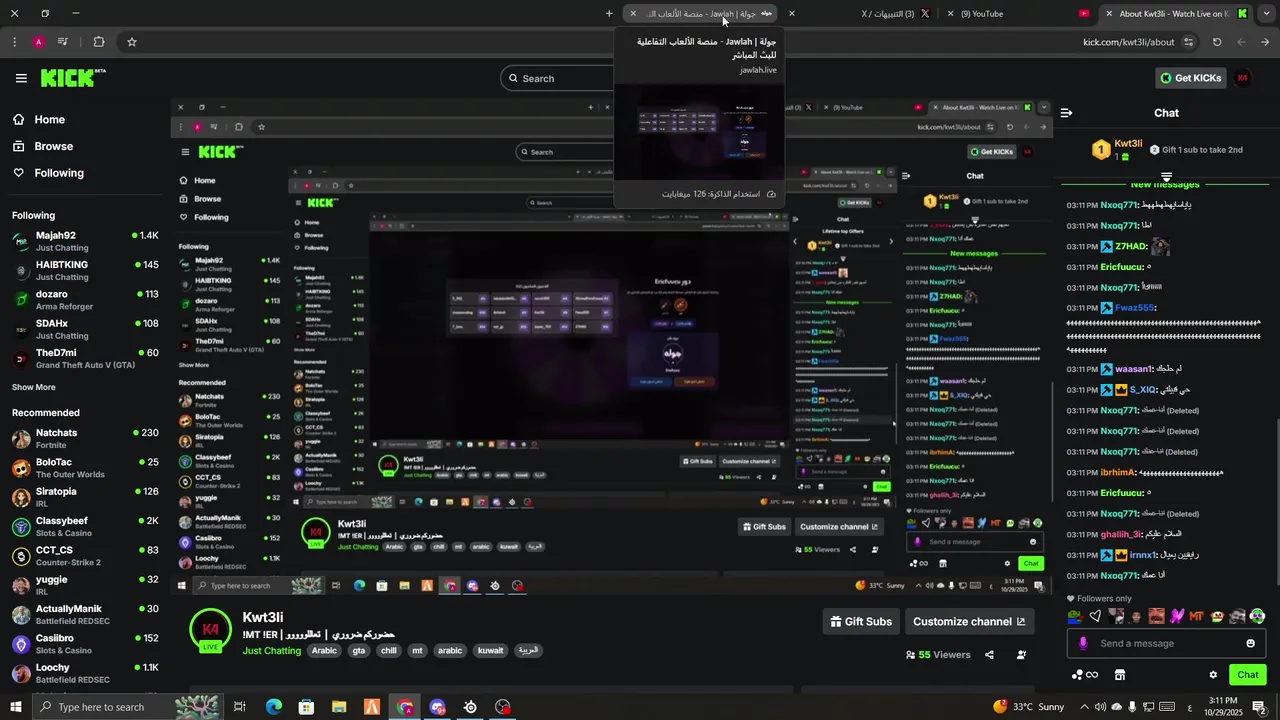This screenshot has height=720, width=1280.
Task: Open the Windows Start menu
Action: coord(16,707)
